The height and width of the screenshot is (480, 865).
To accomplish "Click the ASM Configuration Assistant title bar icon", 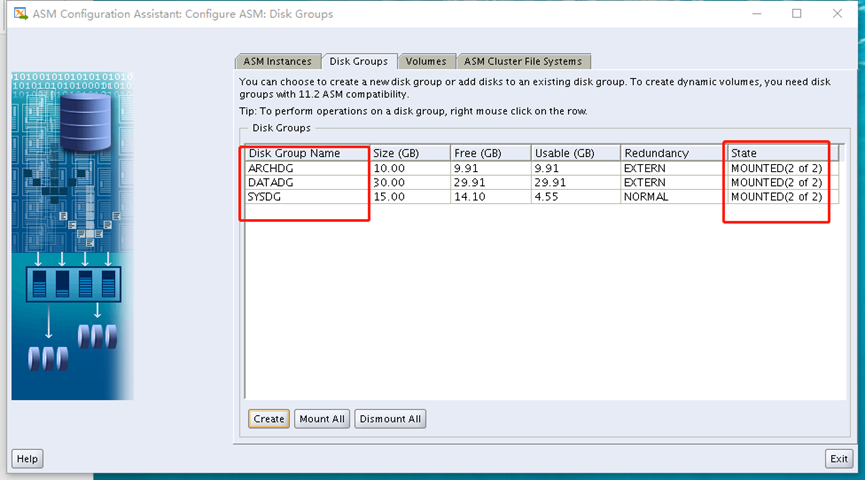I will (x=20, y=14).
